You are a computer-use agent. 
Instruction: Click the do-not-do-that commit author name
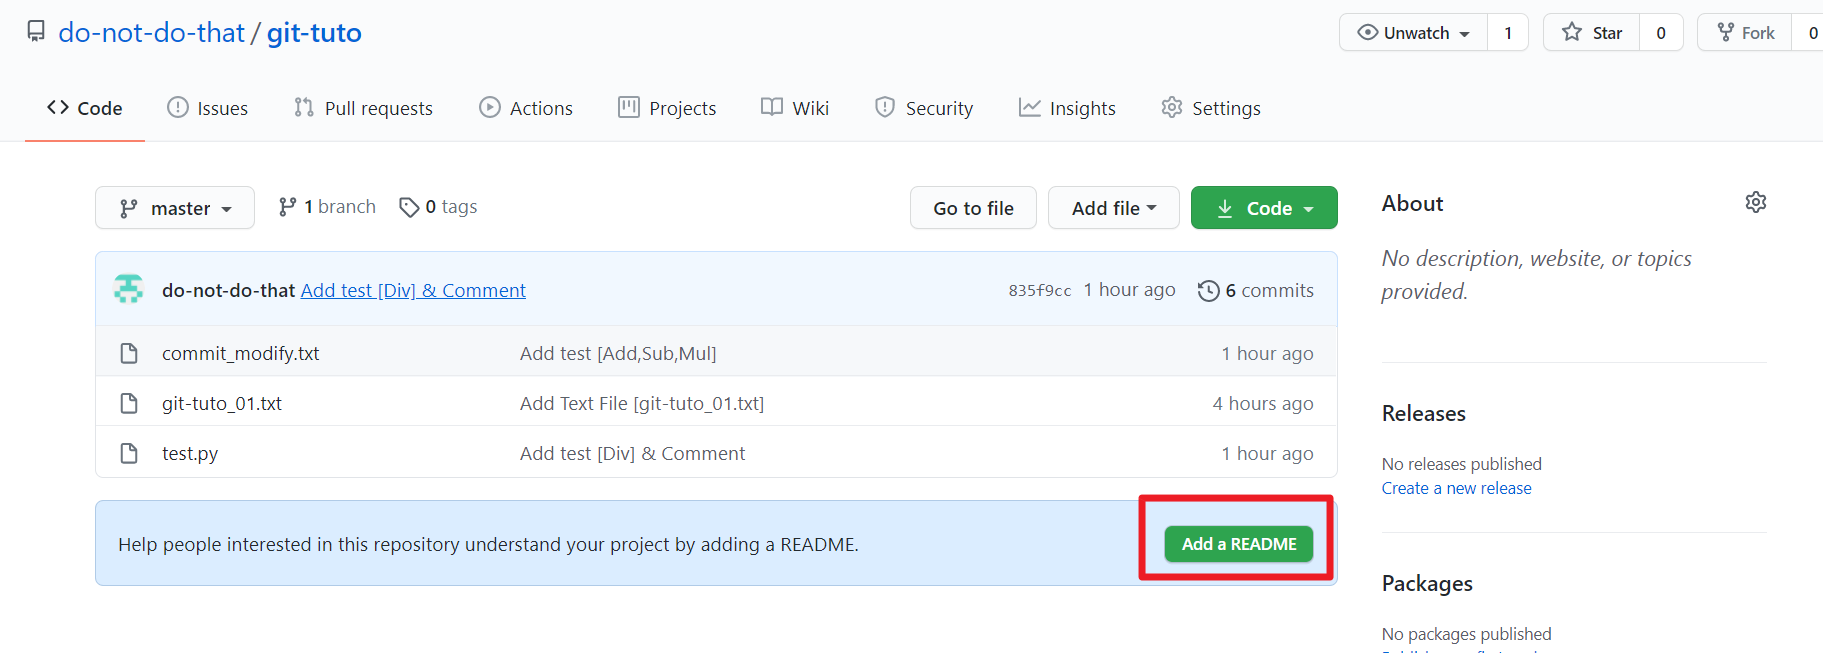(x=228, y=290)
